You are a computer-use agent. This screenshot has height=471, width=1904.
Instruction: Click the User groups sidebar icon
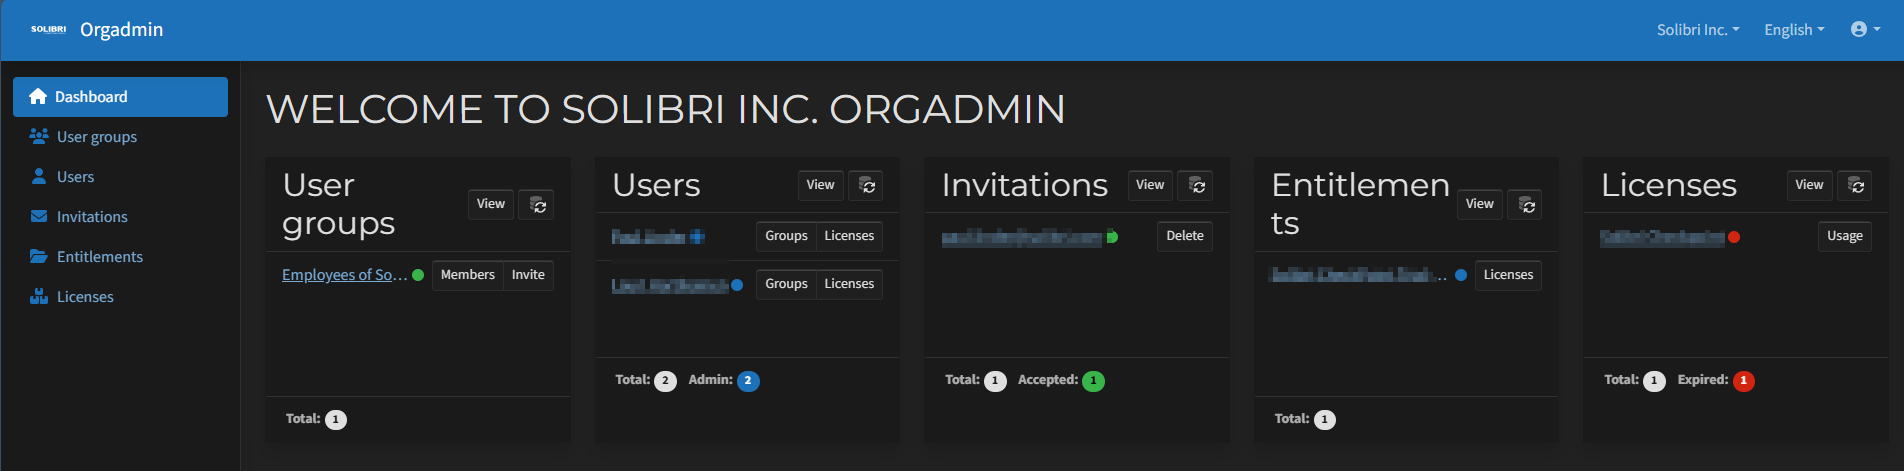[x=39, y=136]
